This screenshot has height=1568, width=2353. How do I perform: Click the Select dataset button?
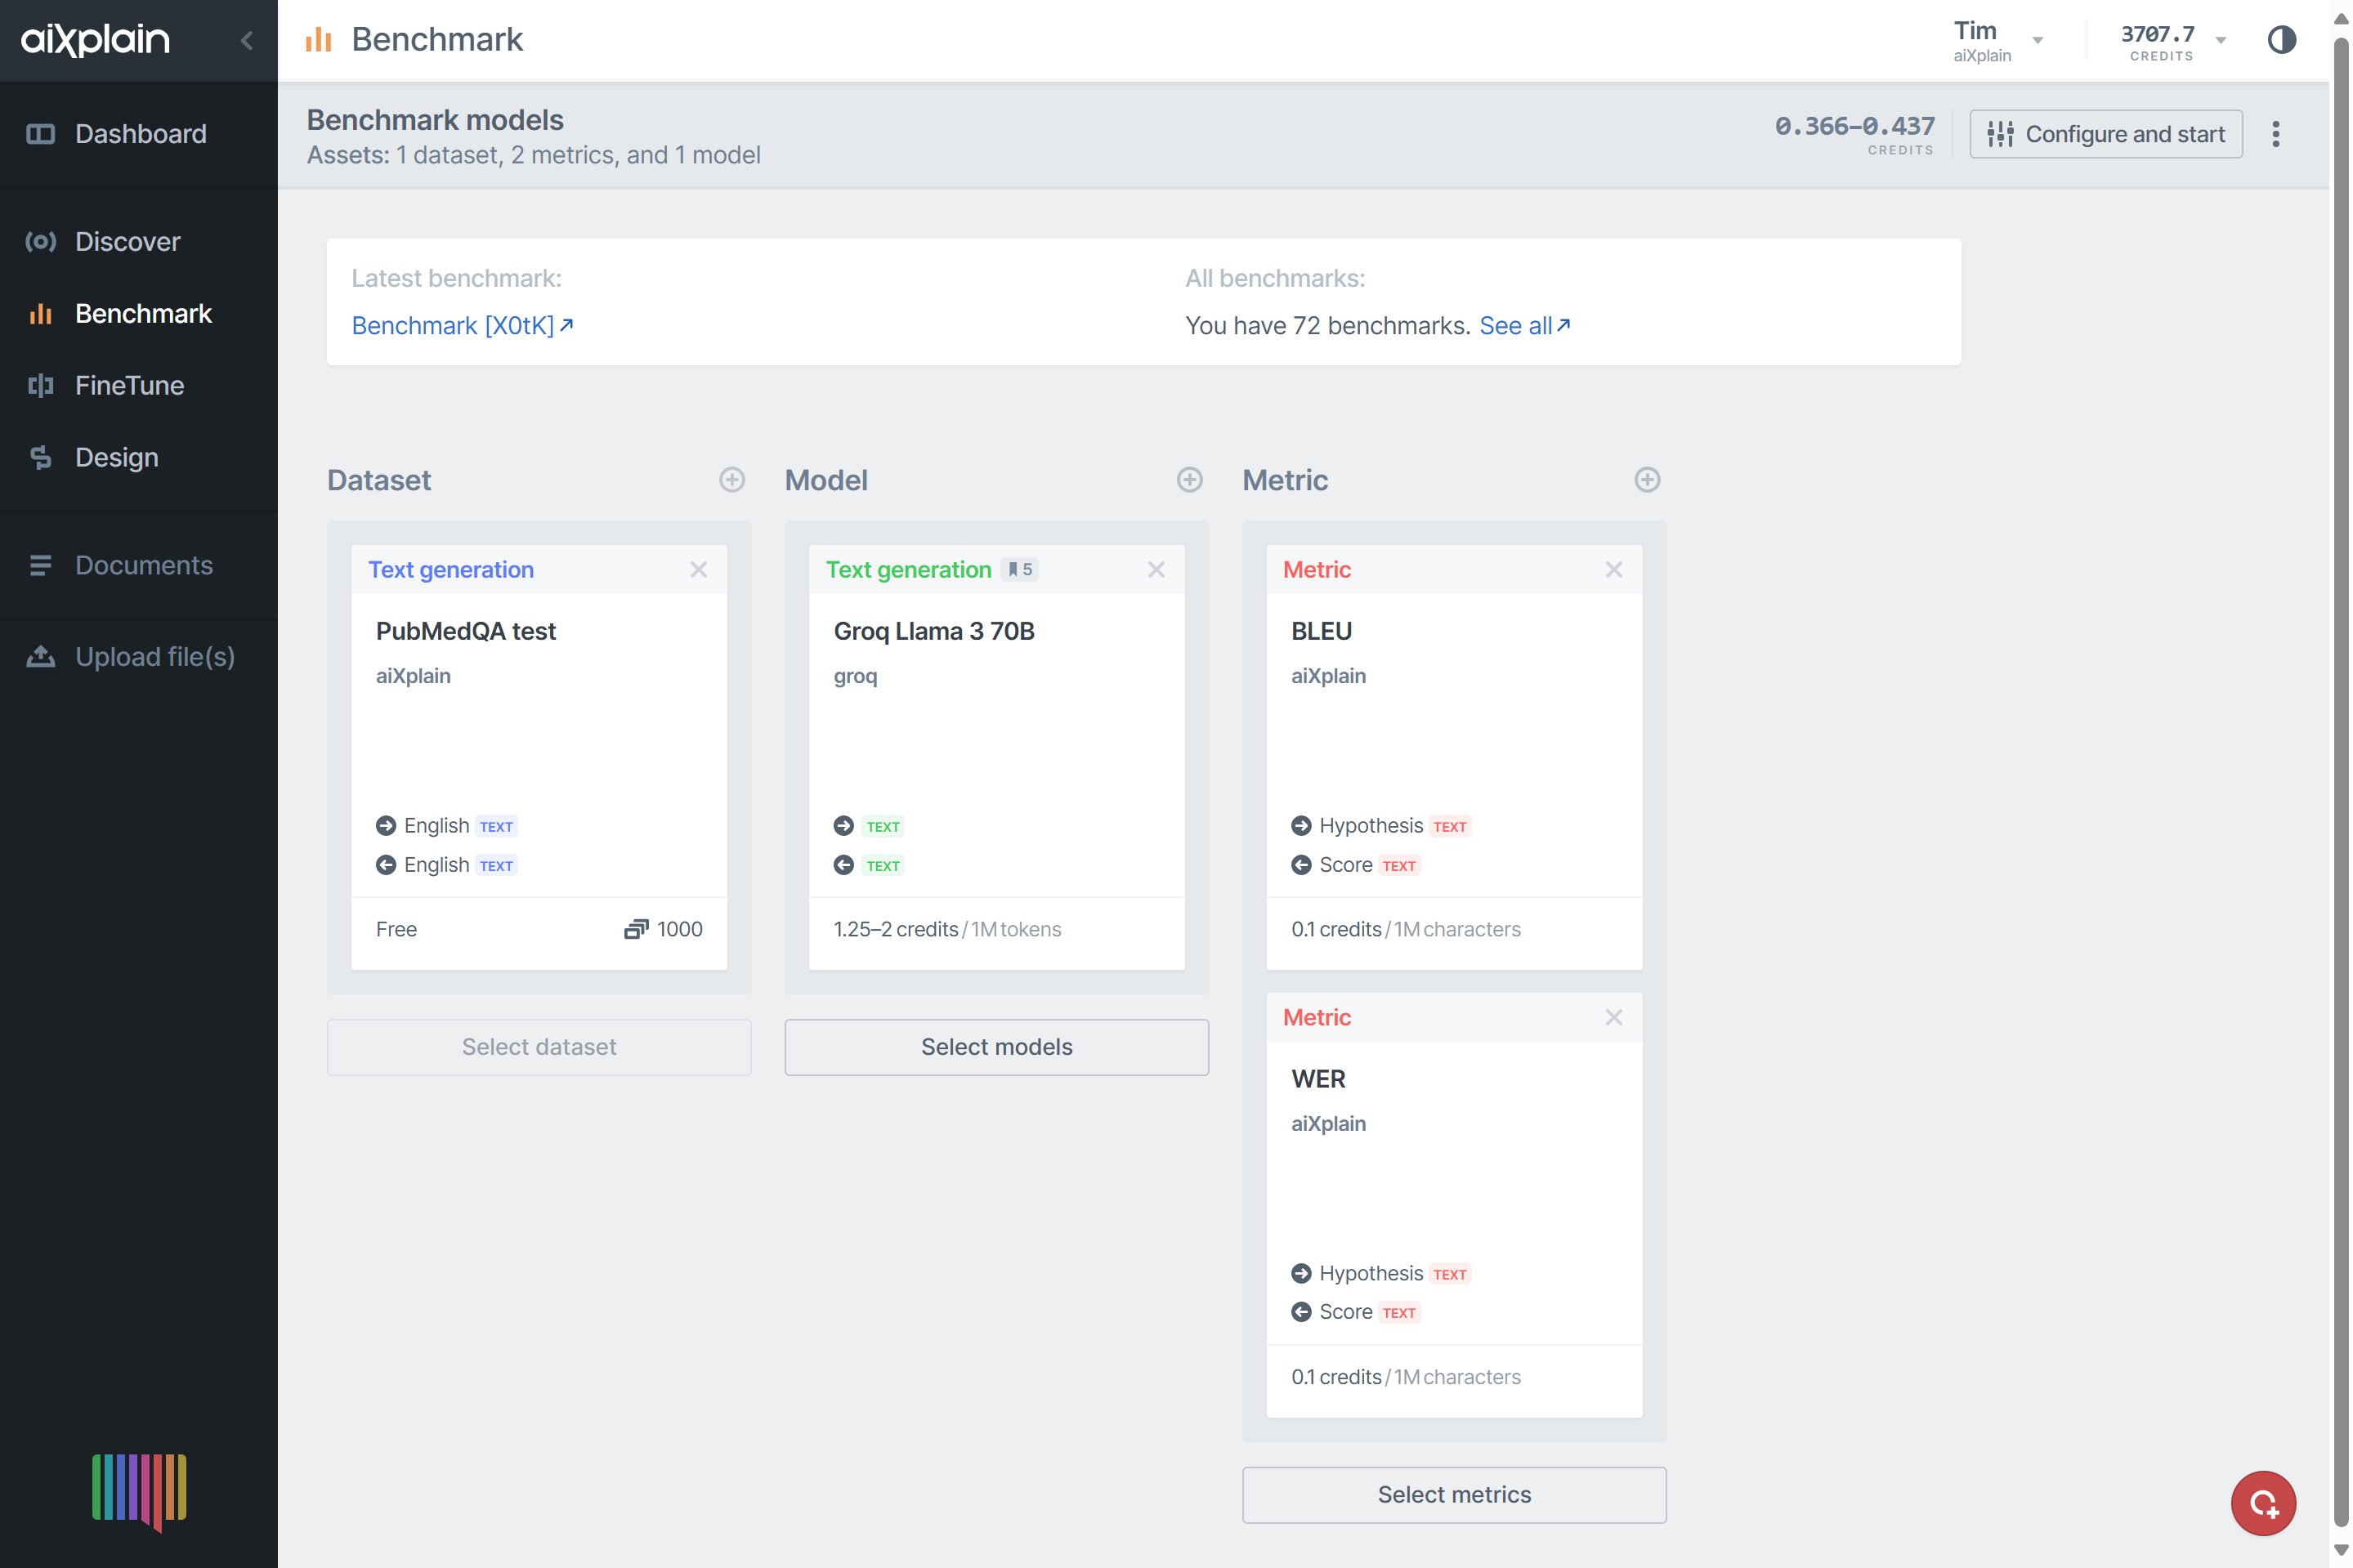pyautogui.click(x=539, y=1047)
